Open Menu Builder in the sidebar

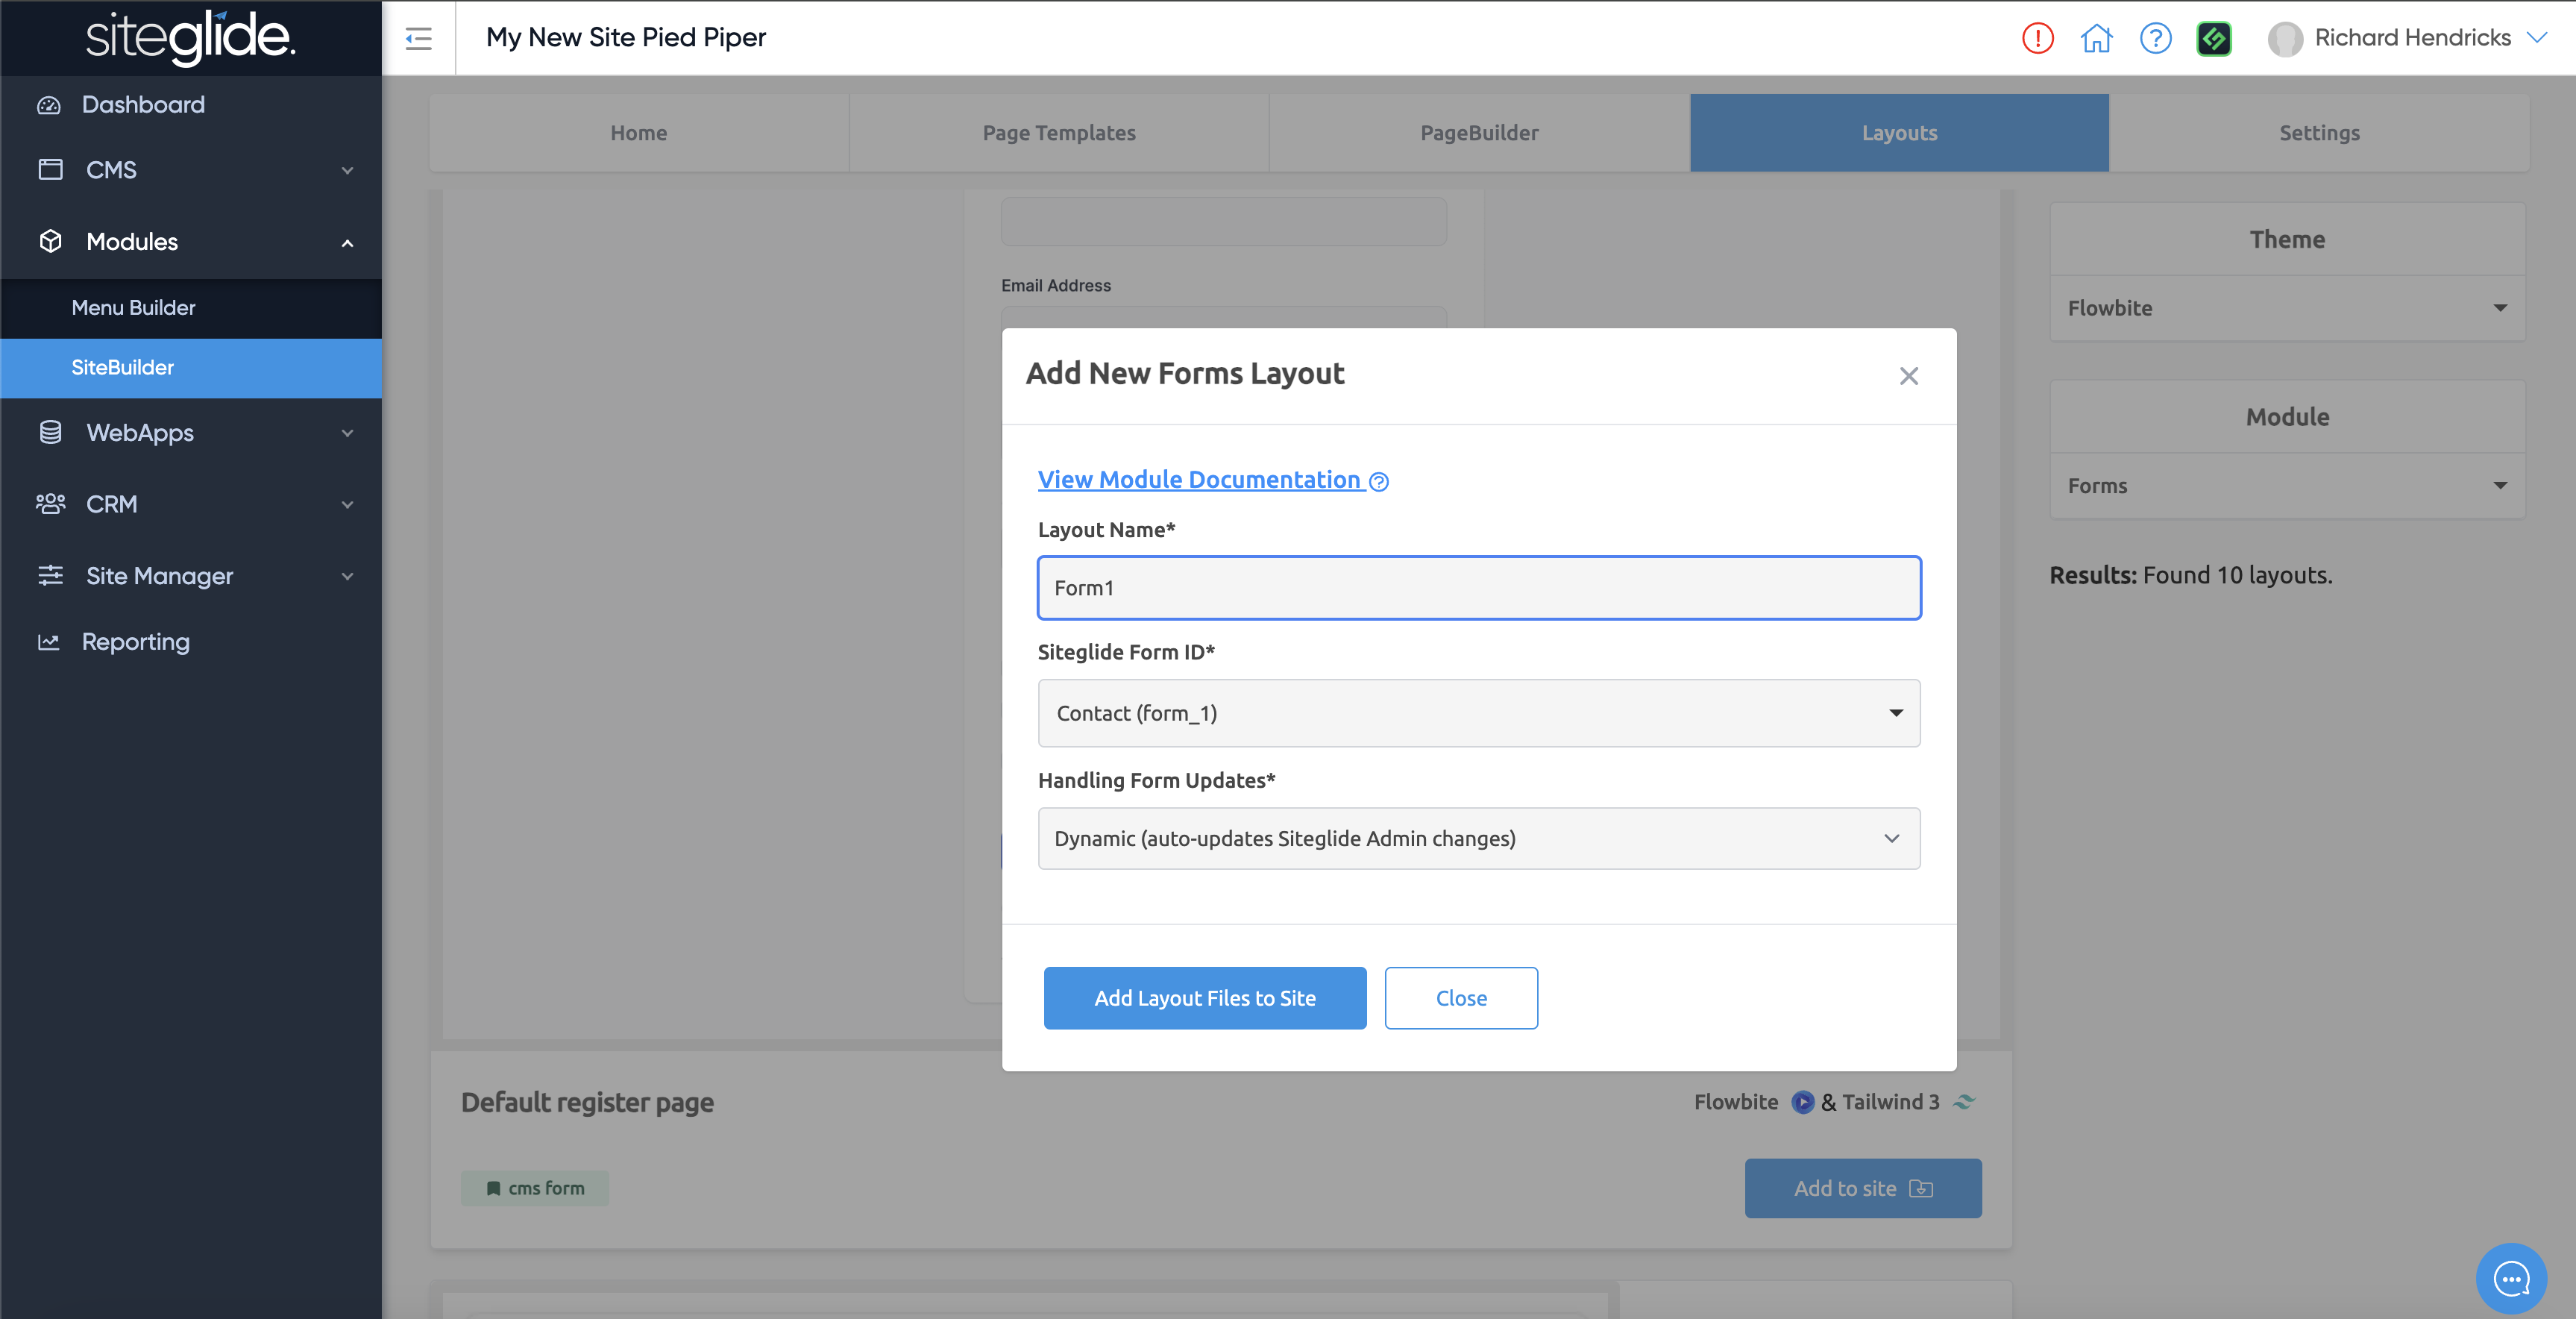[x=133, y=308]
